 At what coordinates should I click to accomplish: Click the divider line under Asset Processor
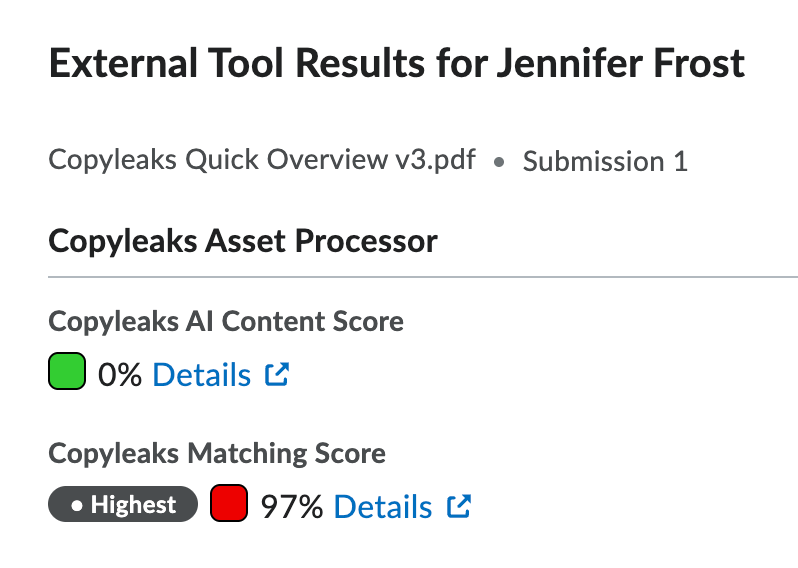[x=422, y=276]
